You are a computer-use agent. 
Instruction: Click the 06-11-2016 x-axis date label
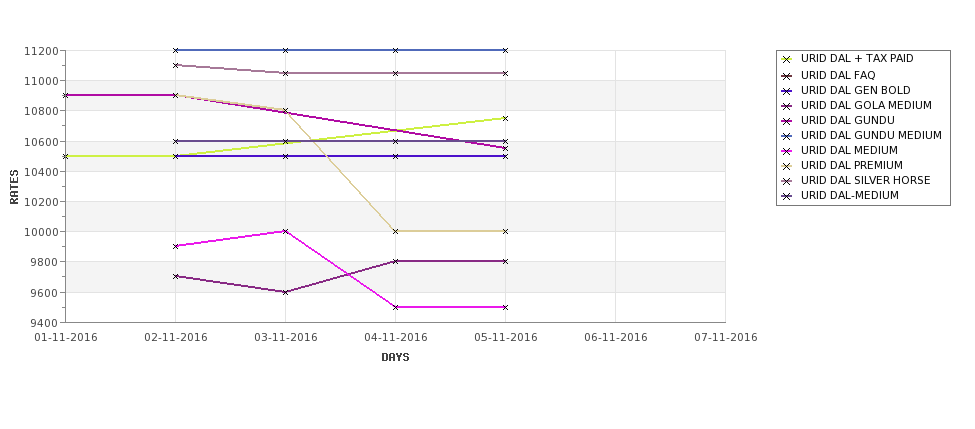(616, 338)
